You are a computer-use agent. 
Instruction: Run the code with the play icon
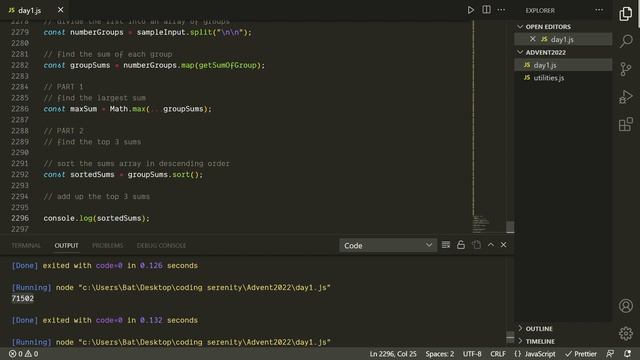471,10
